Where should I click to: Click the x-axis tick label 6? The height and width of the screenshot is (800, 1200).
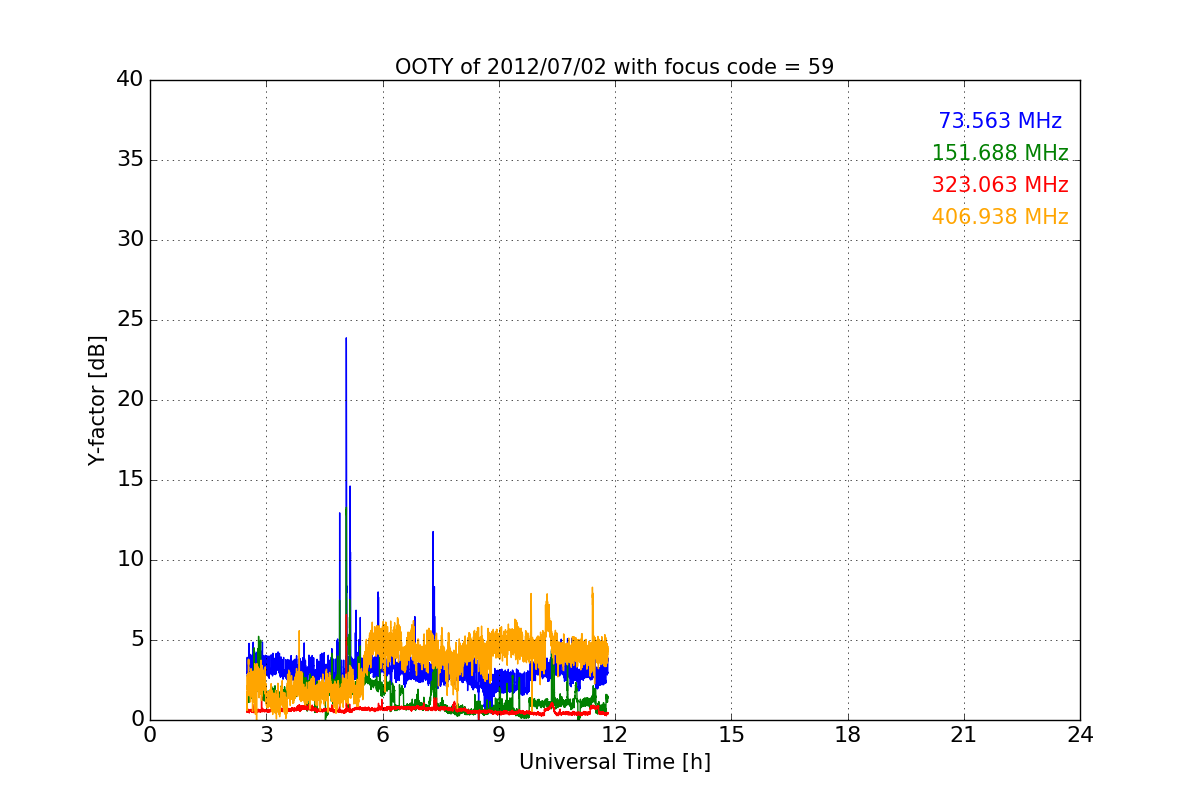[382, 735]
